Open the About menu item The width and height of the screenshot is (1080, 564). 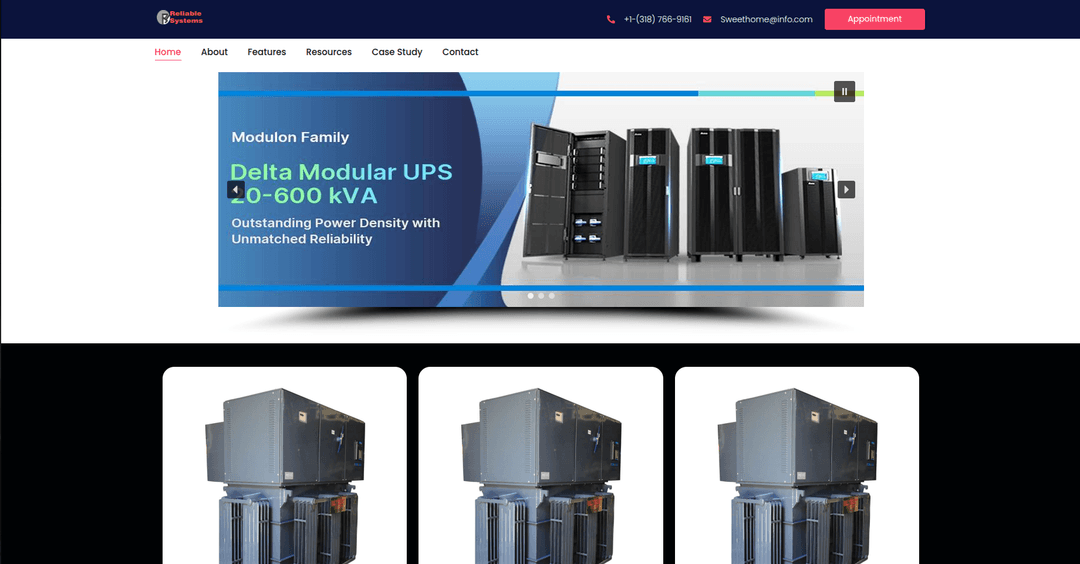tap(214, 52)
